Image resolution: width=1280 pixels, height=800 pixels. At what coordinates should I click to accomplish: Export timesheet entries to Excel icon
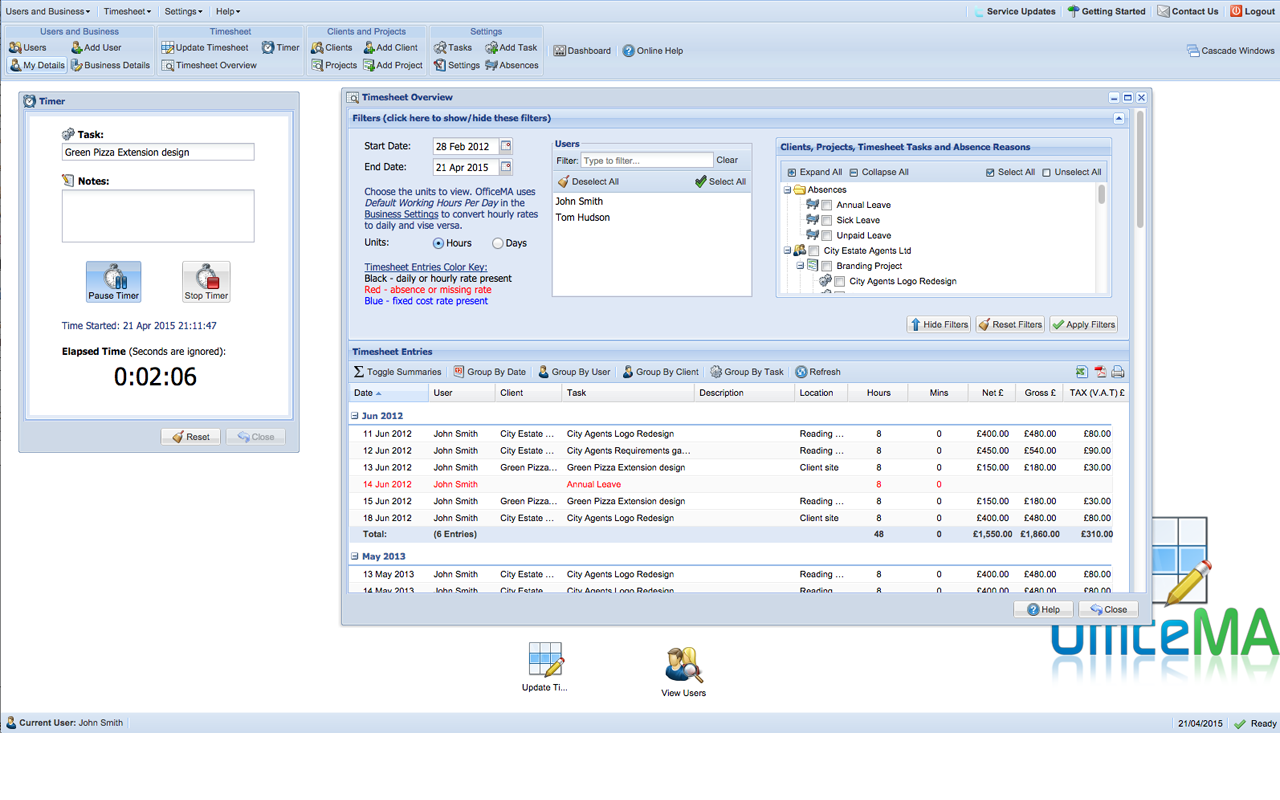click(1082, 372)
